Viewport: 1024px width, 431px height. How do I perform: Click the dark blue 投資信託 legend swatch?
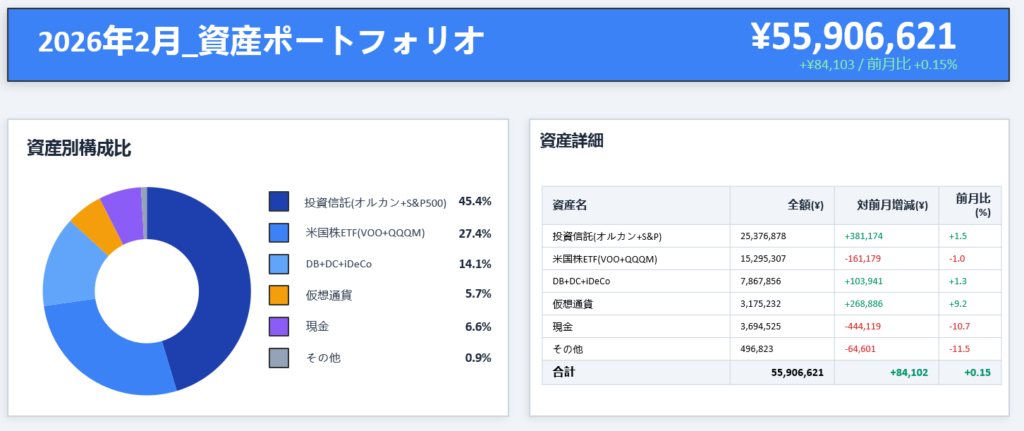[x=279, y=202]
